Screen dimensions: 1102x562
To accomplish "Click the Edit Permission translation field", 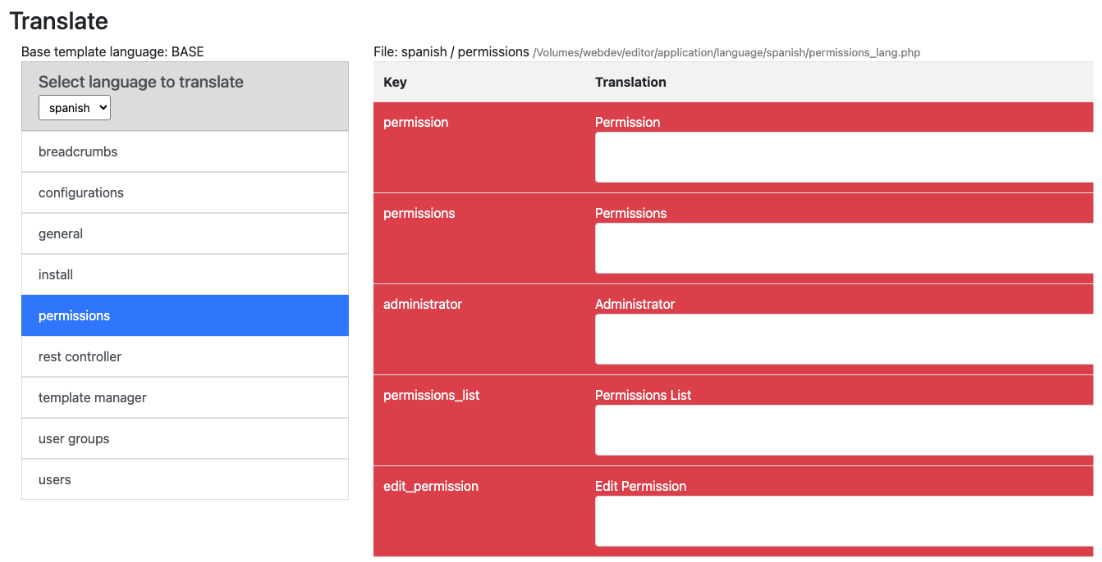I will [x=843, y=522].
